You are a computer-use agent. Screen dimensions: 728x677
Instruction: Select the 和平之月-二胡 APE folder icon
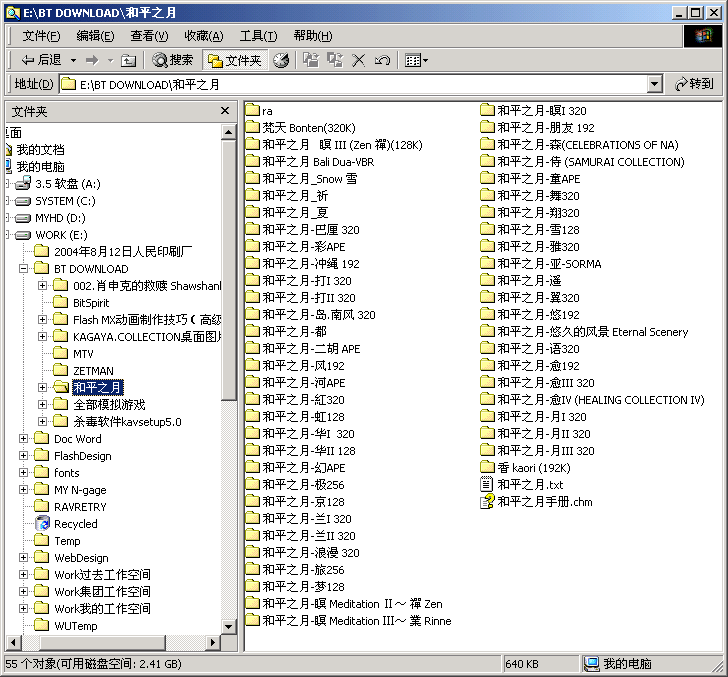pos(253,348)
